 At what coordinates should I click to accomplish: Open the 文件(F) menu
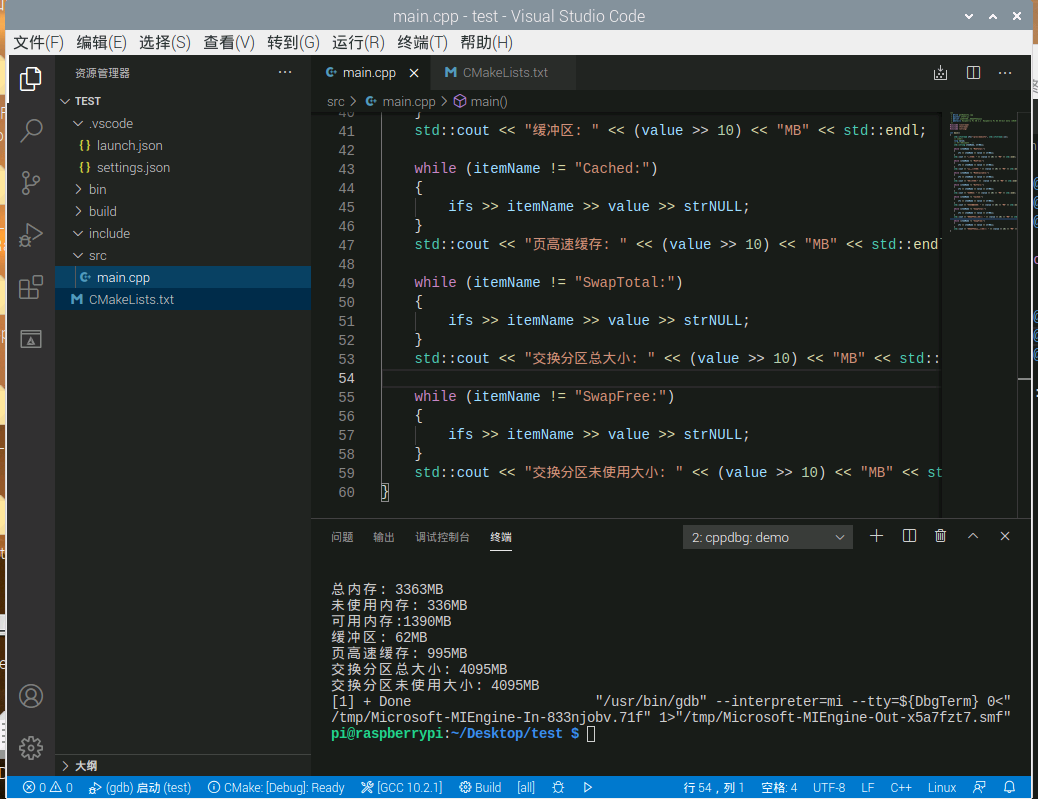coord(38,43)
